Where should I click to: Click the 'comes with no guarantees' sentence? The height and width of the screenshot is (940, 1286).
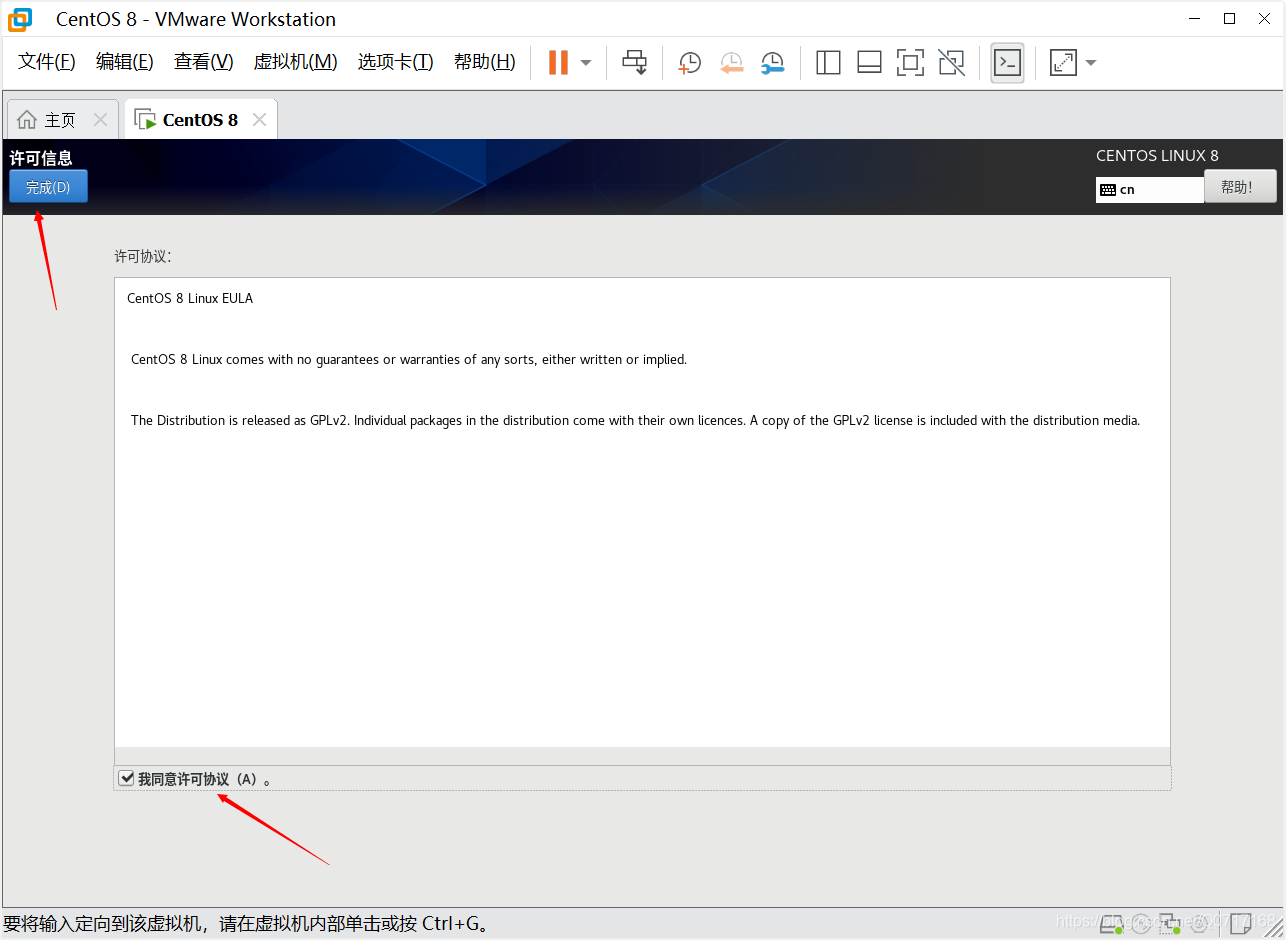(409, 360)
